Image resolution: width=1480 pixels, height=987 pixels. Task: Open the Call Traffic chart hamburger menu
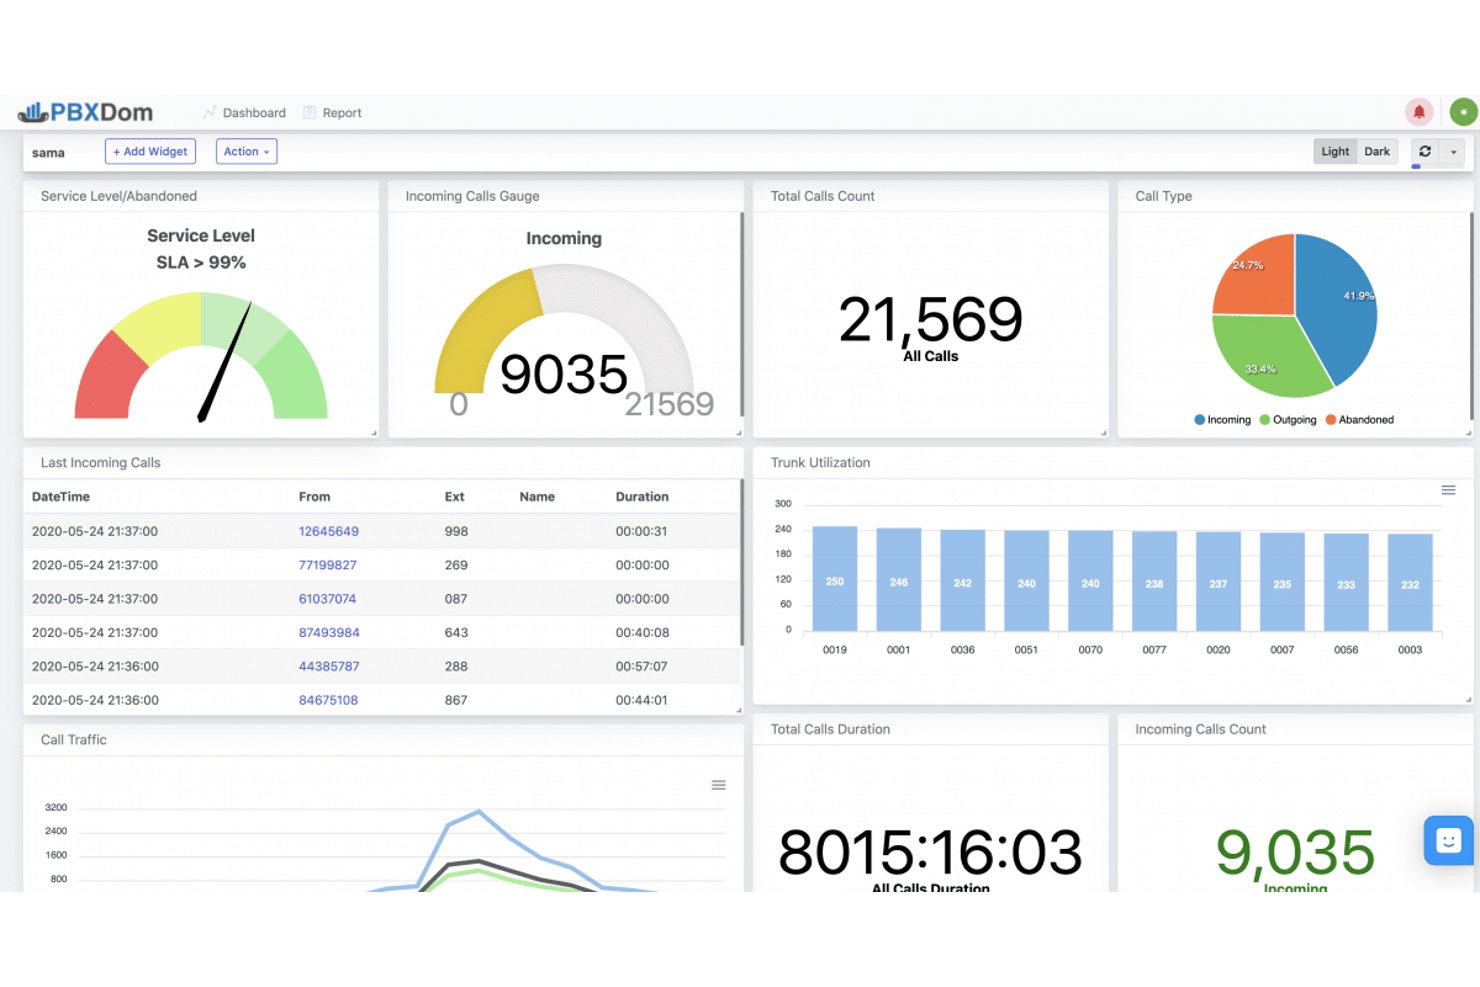click(x=718, y=785)
